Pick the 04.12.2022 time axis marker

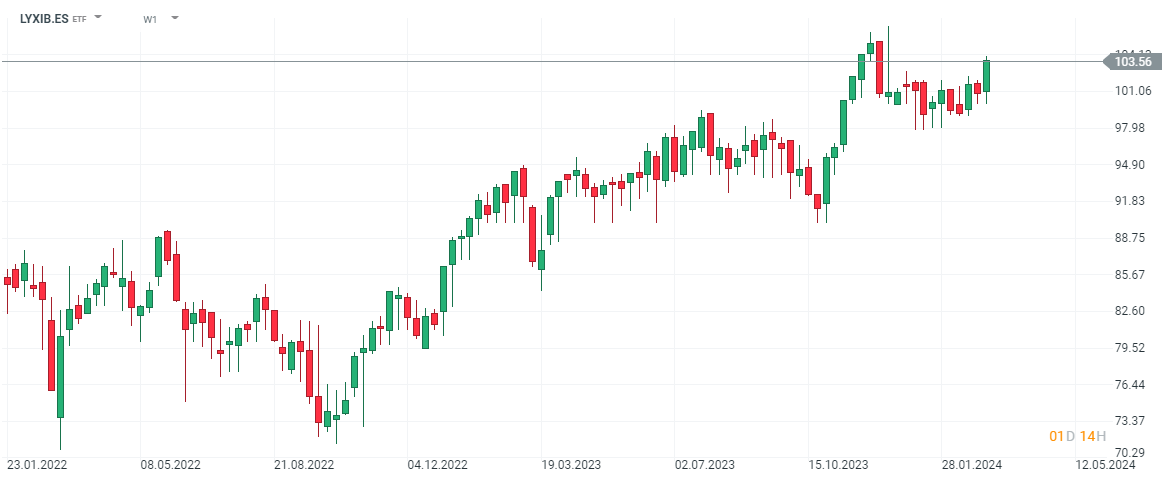(437, 465)
